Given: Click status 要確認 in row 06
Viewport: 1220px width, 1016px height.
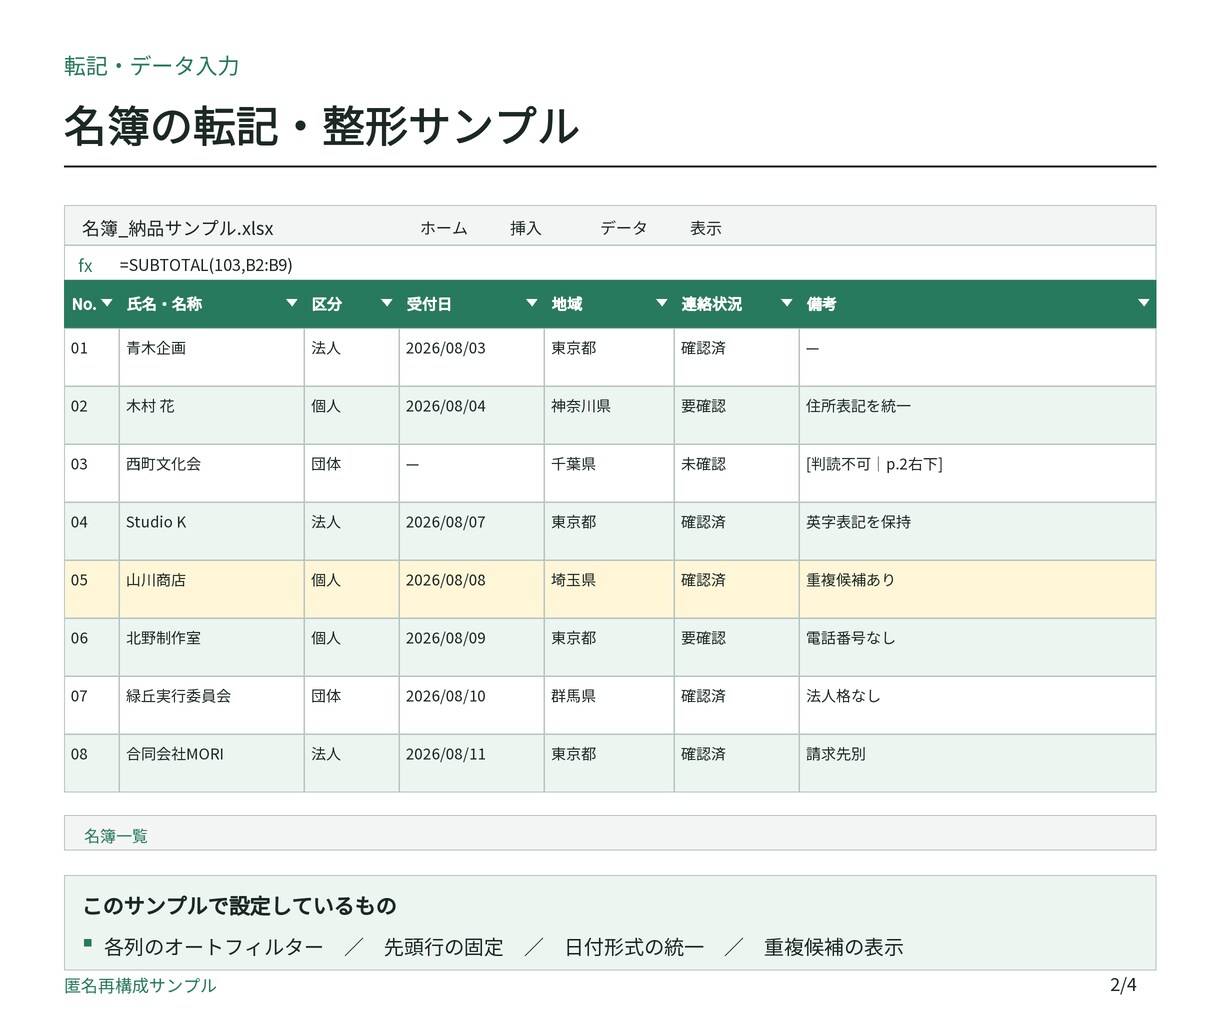Looking at the screenshot, I should (x=737, y=647).
